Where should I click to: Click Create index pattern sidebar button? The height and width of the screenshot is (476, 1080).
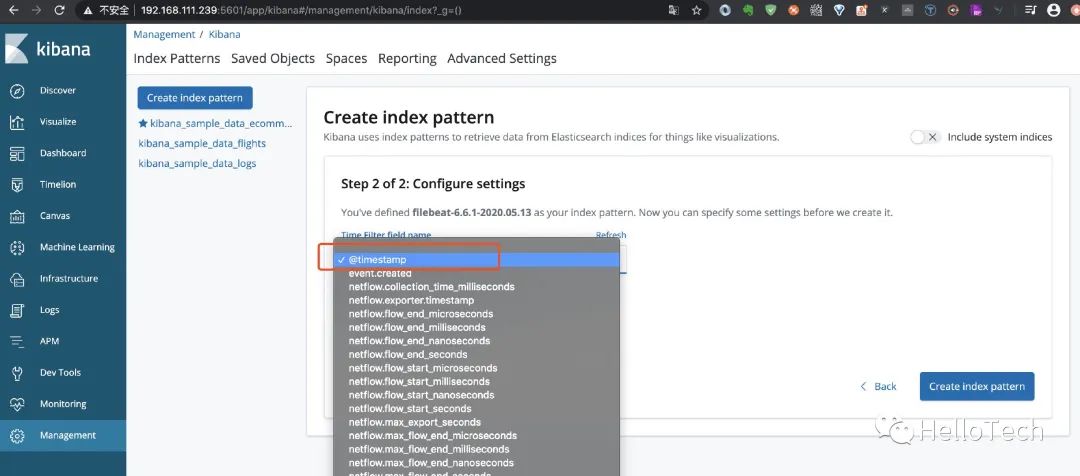coord(195,98)
